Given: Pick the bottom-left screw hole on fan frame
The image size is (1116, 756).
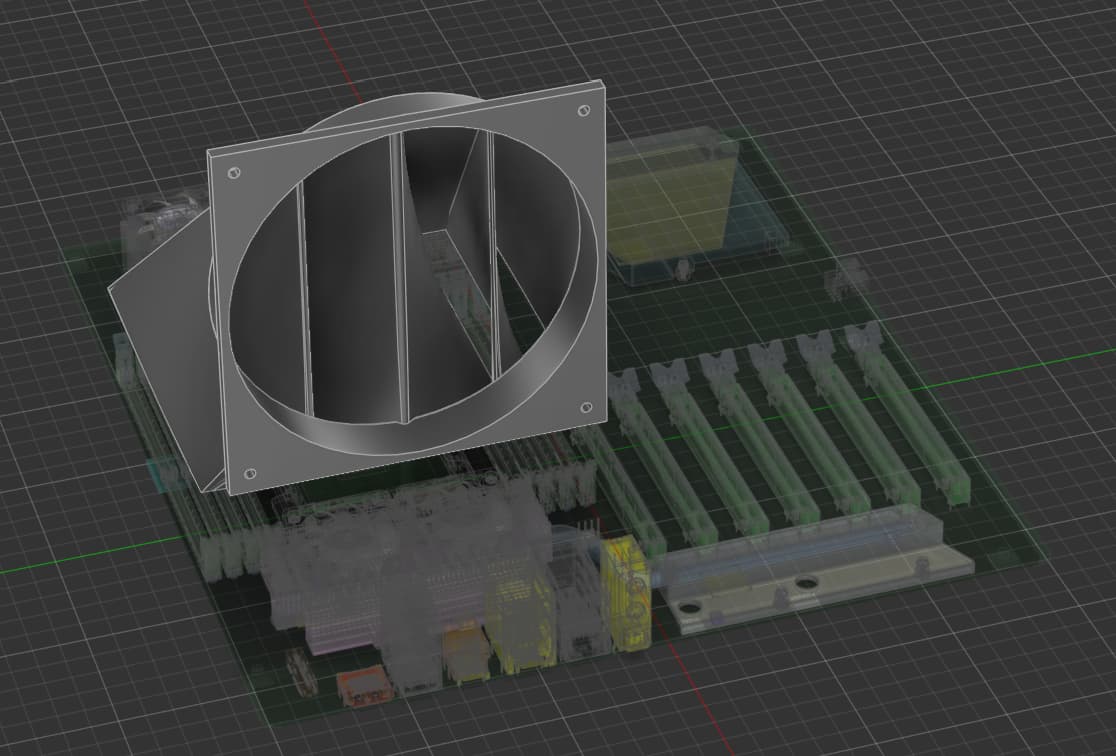Looking at the screenshot, I should (250, 472).
